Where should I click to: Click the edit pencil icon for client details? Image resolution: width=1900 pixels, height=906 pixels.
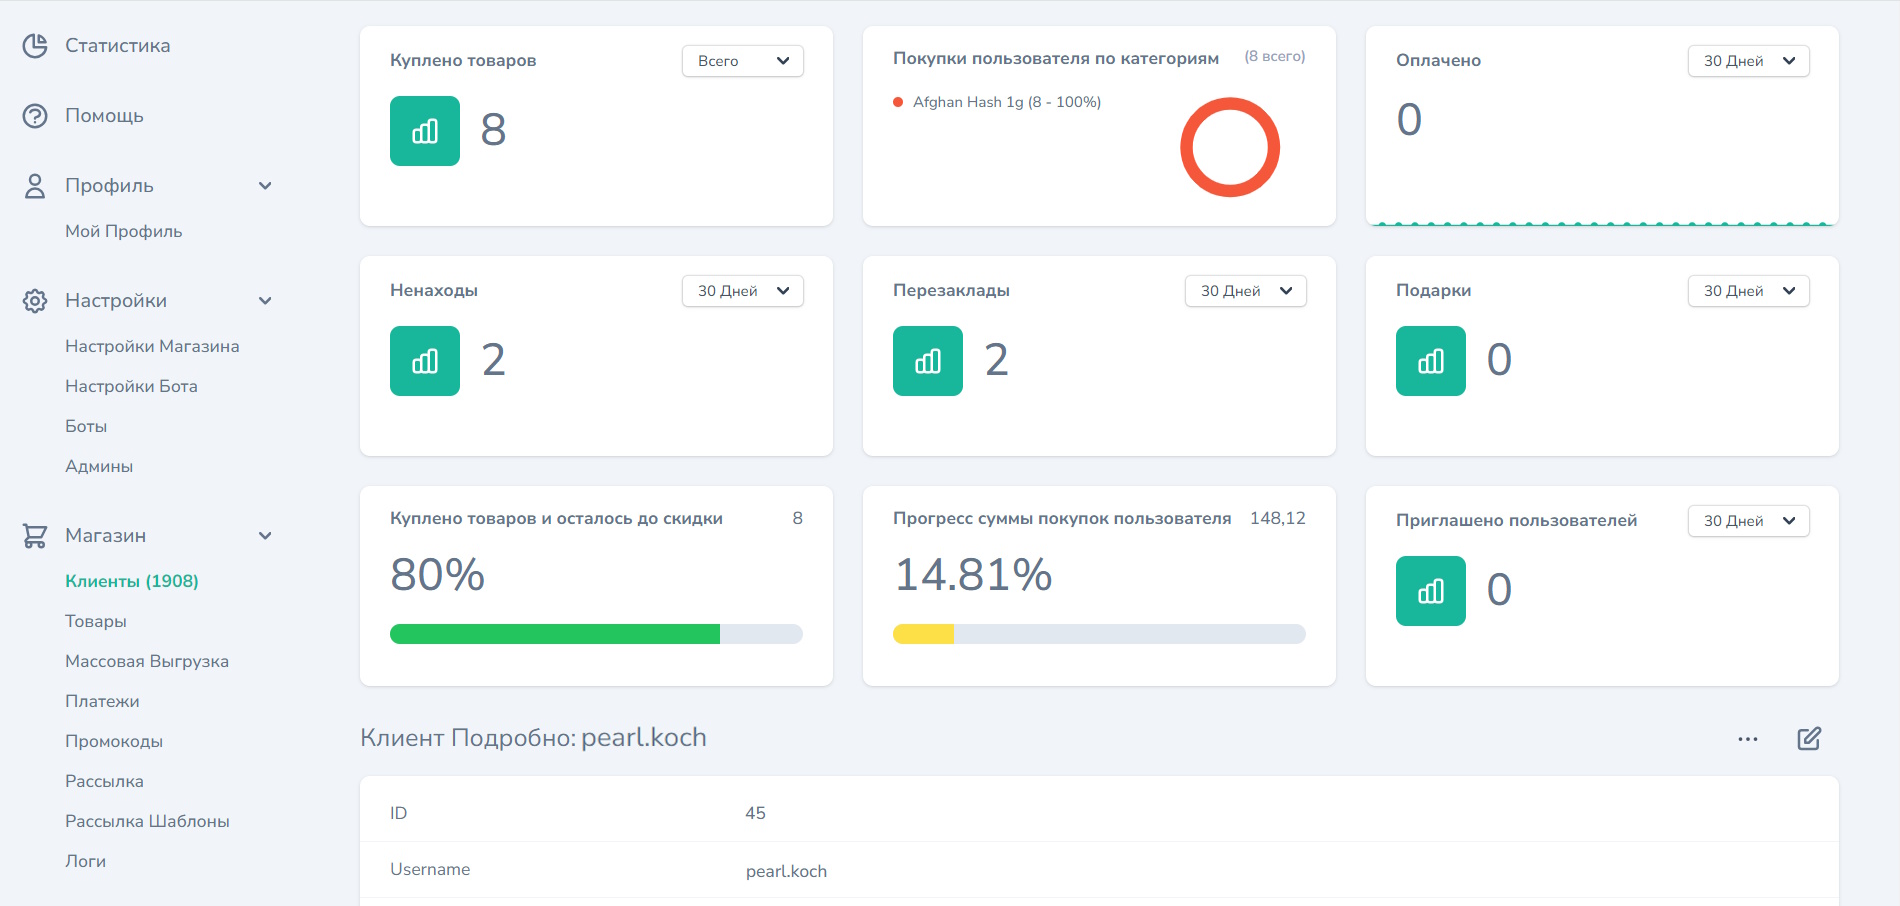point(1809,739)
